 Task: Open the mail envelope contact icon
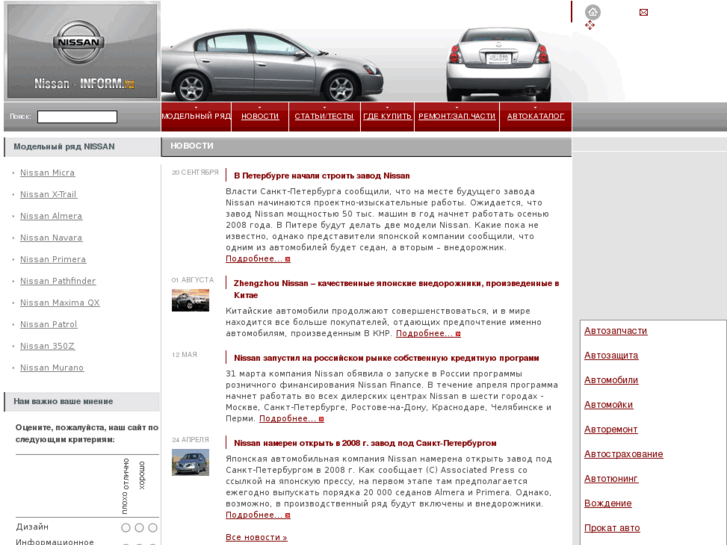[x=643, y=13]
